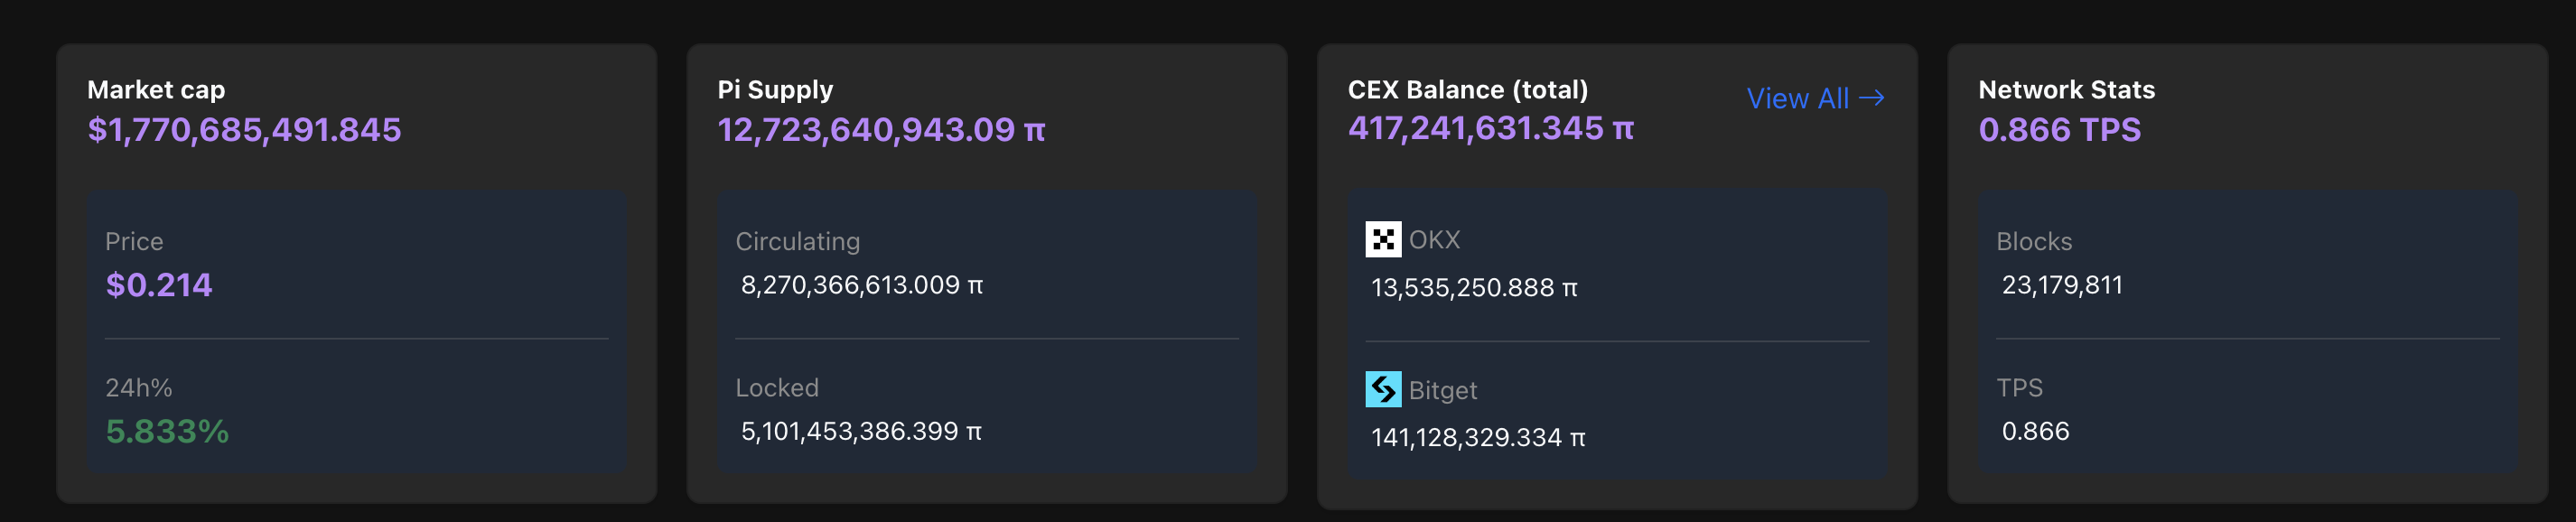Click the OKX exchange name label

point(1434,240)
